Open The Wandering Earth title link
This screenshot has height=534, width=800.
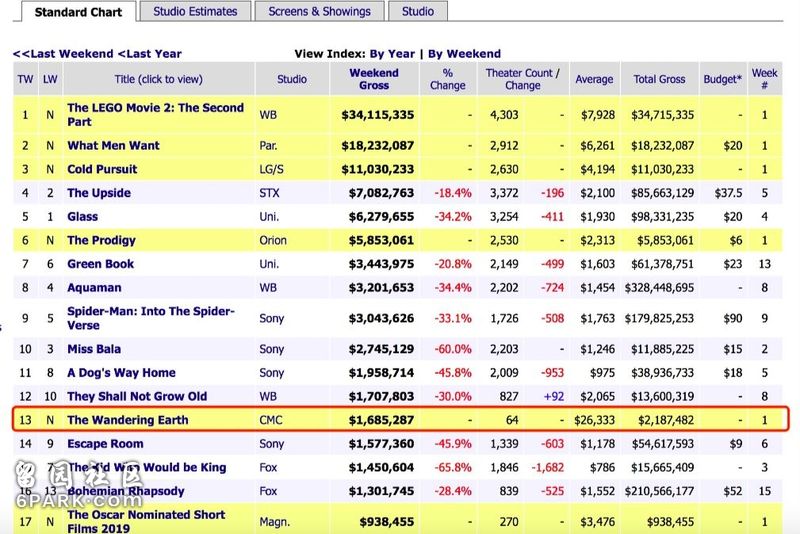click(x=128, y=420)
